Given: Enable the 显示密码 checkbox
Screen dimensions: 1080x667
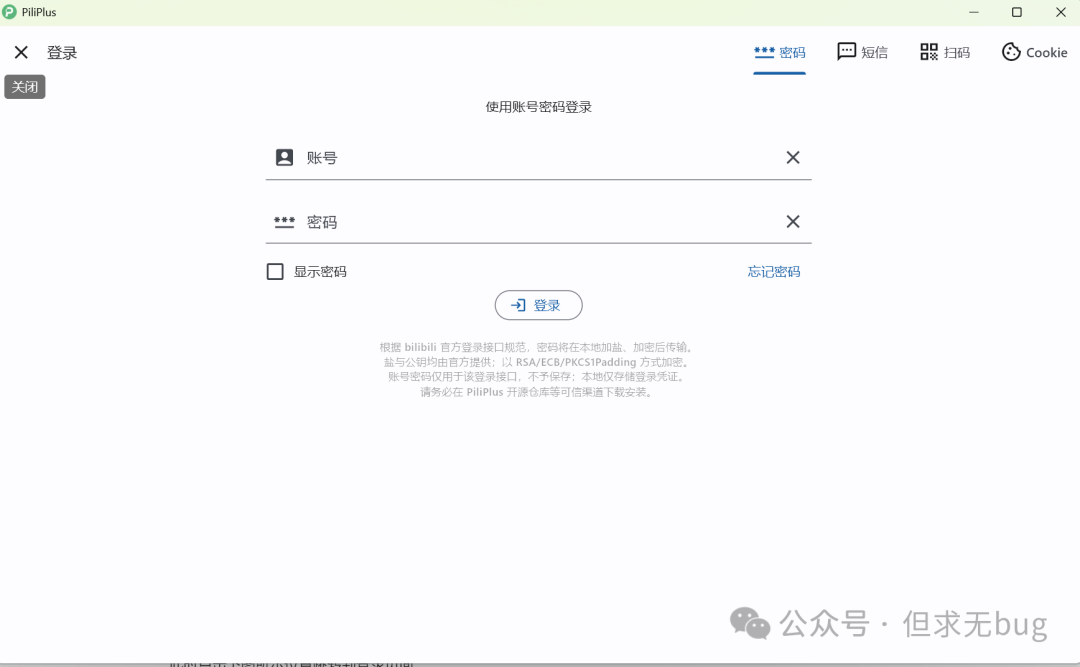Looking at the screenshot, I should 275,271.
